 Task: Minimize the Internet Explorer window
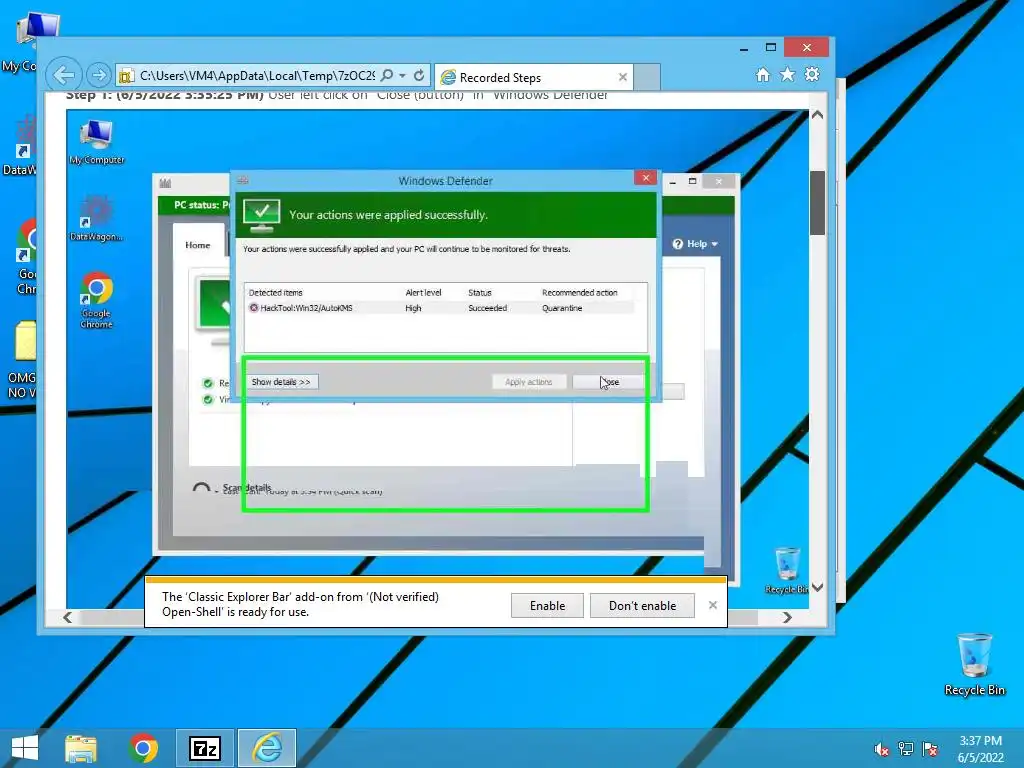[x=744, y=48]
